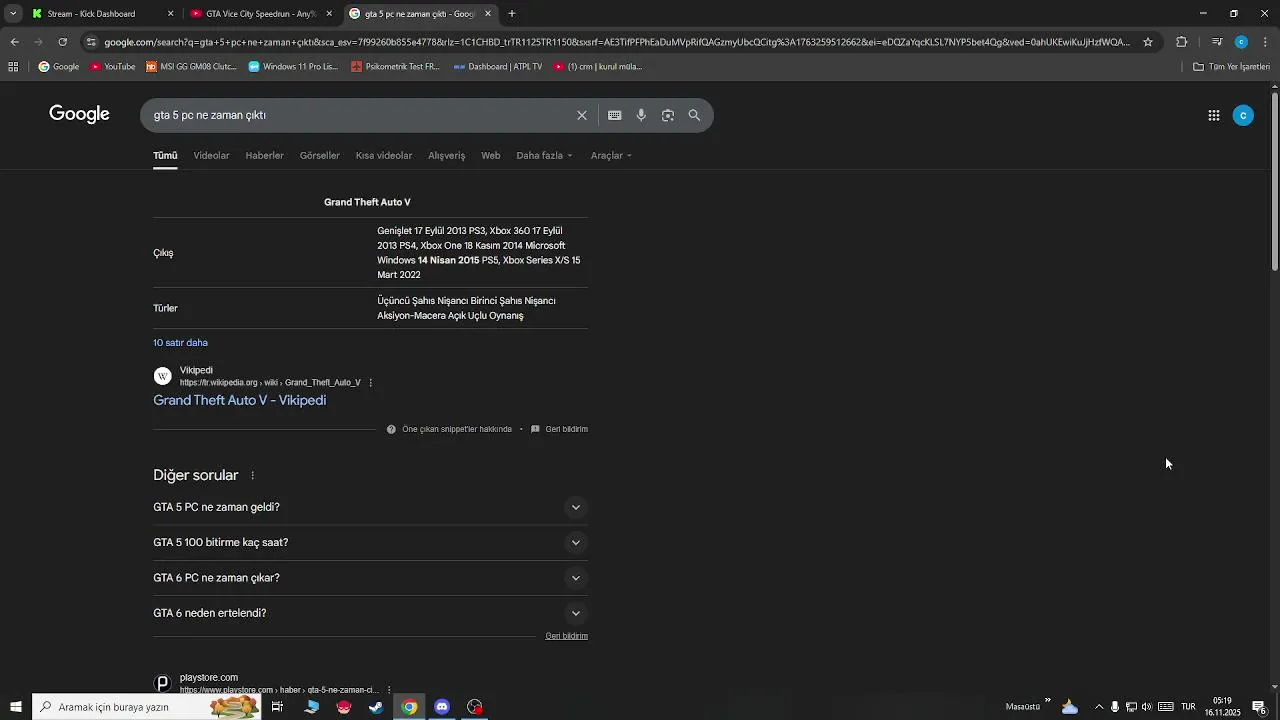Screen dimensions: 1280x720
Task: Start a voice search with the microphone
Action: tap(641, 115)
